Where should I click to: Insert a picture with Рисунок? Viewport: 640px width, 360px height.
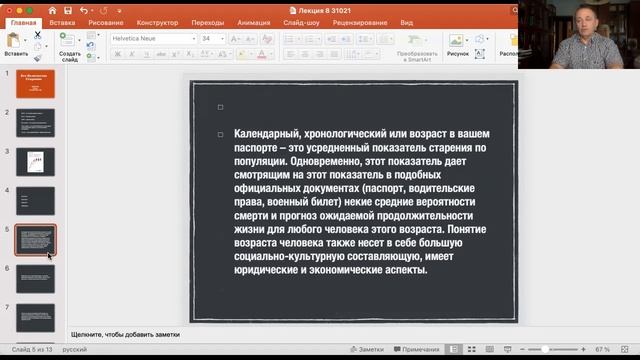point(457,45)
